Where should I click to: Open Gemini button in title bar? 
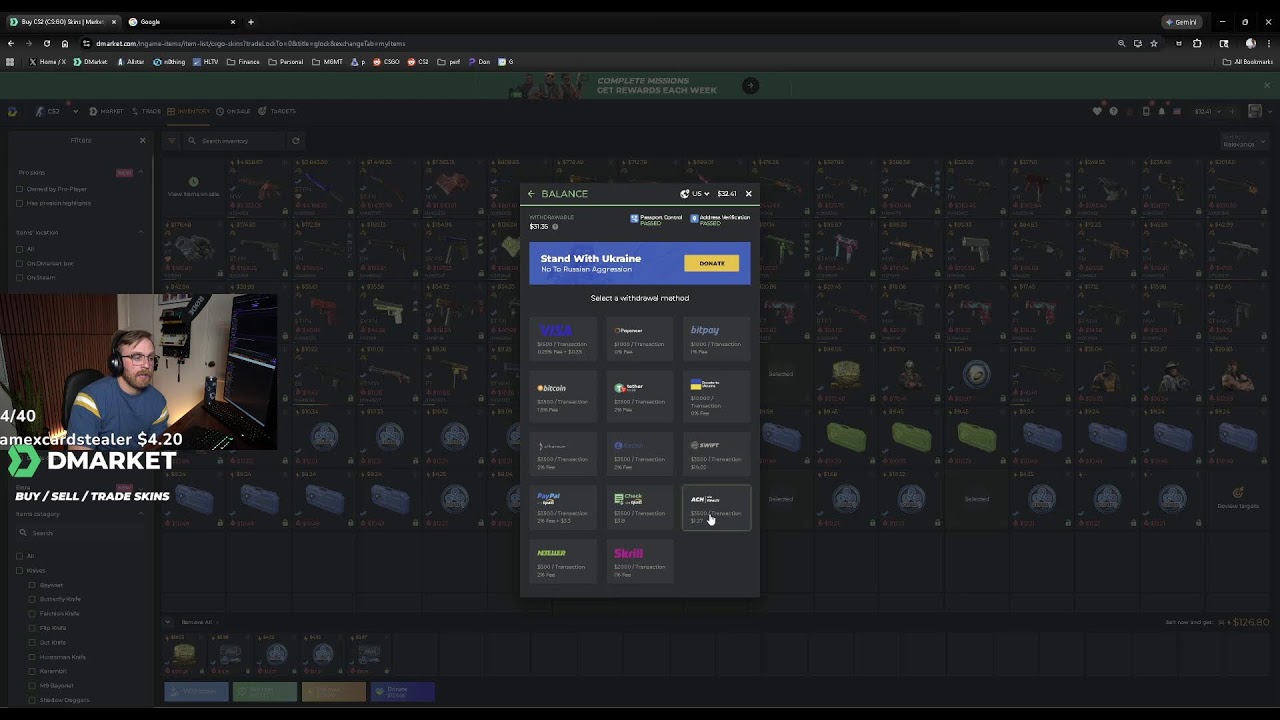(x=1182, y=21)
